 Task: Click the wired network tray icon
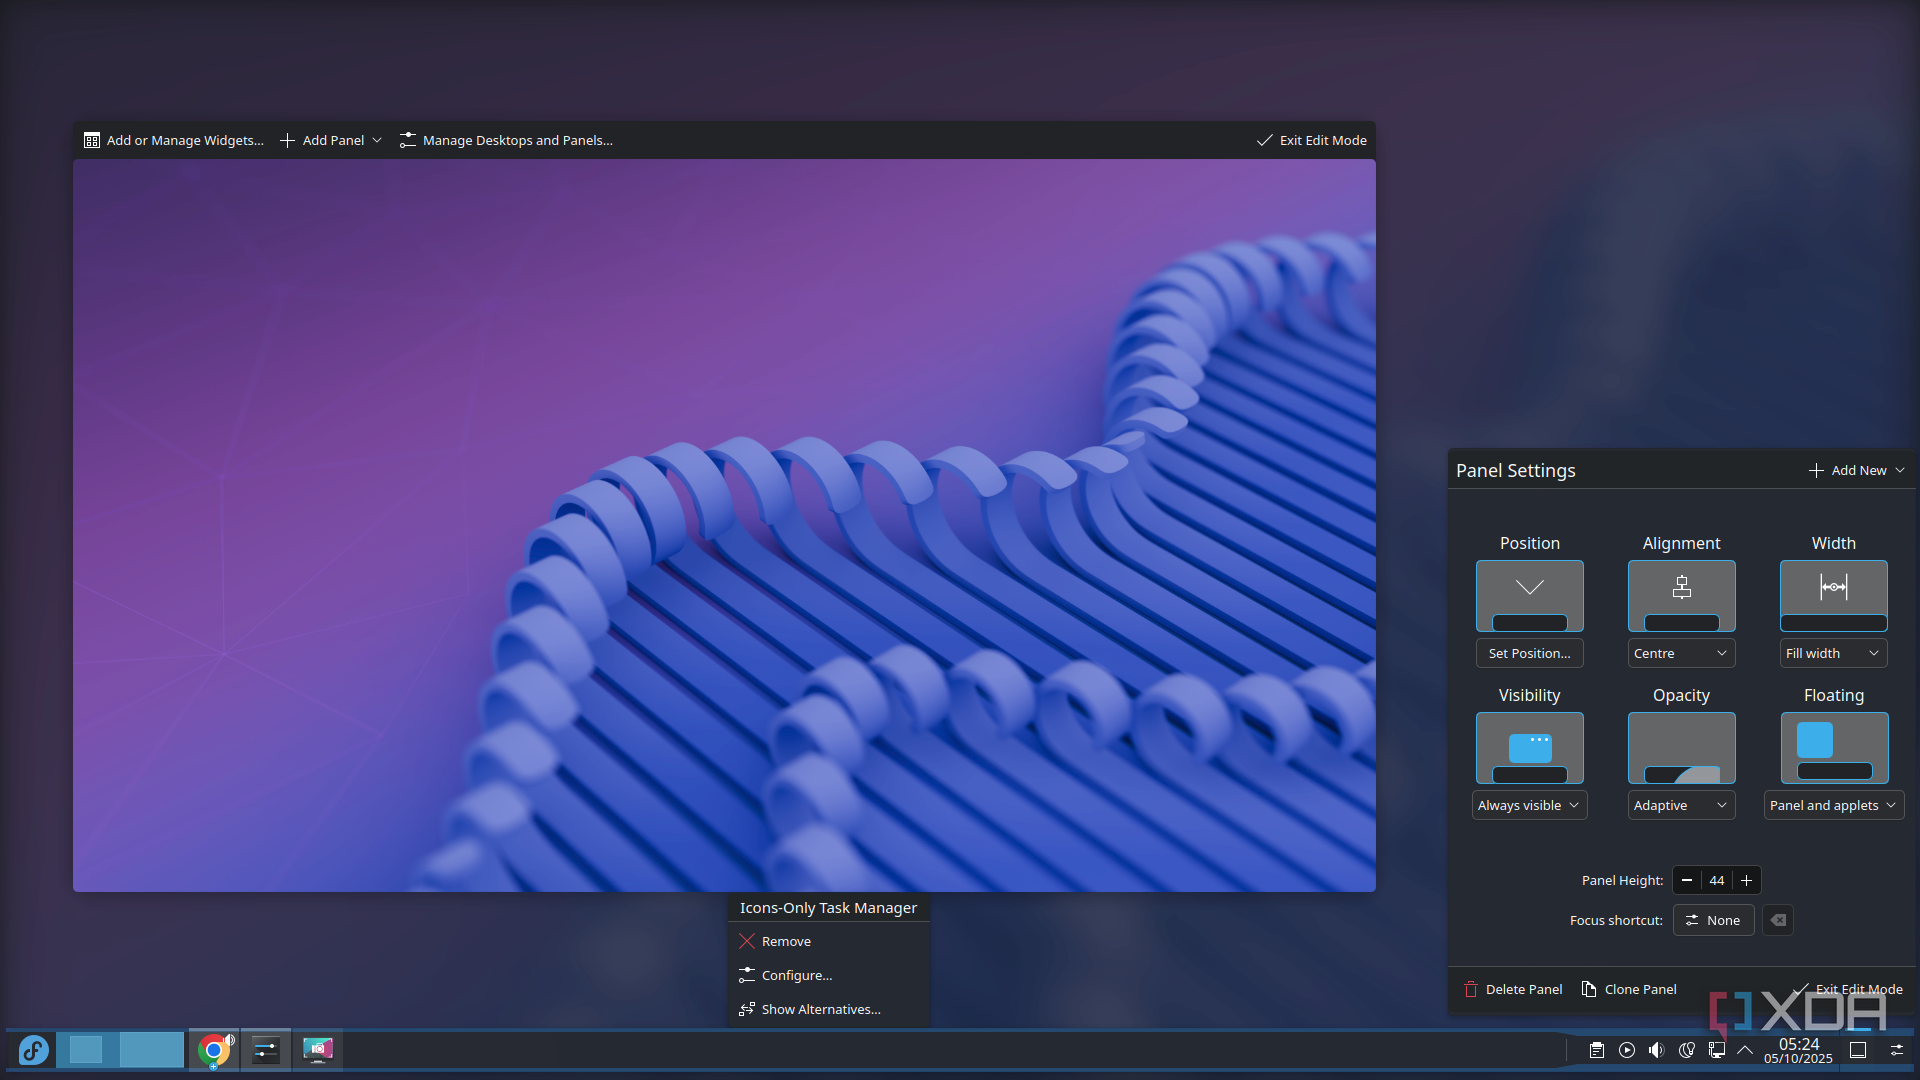pos(1717,1050)
